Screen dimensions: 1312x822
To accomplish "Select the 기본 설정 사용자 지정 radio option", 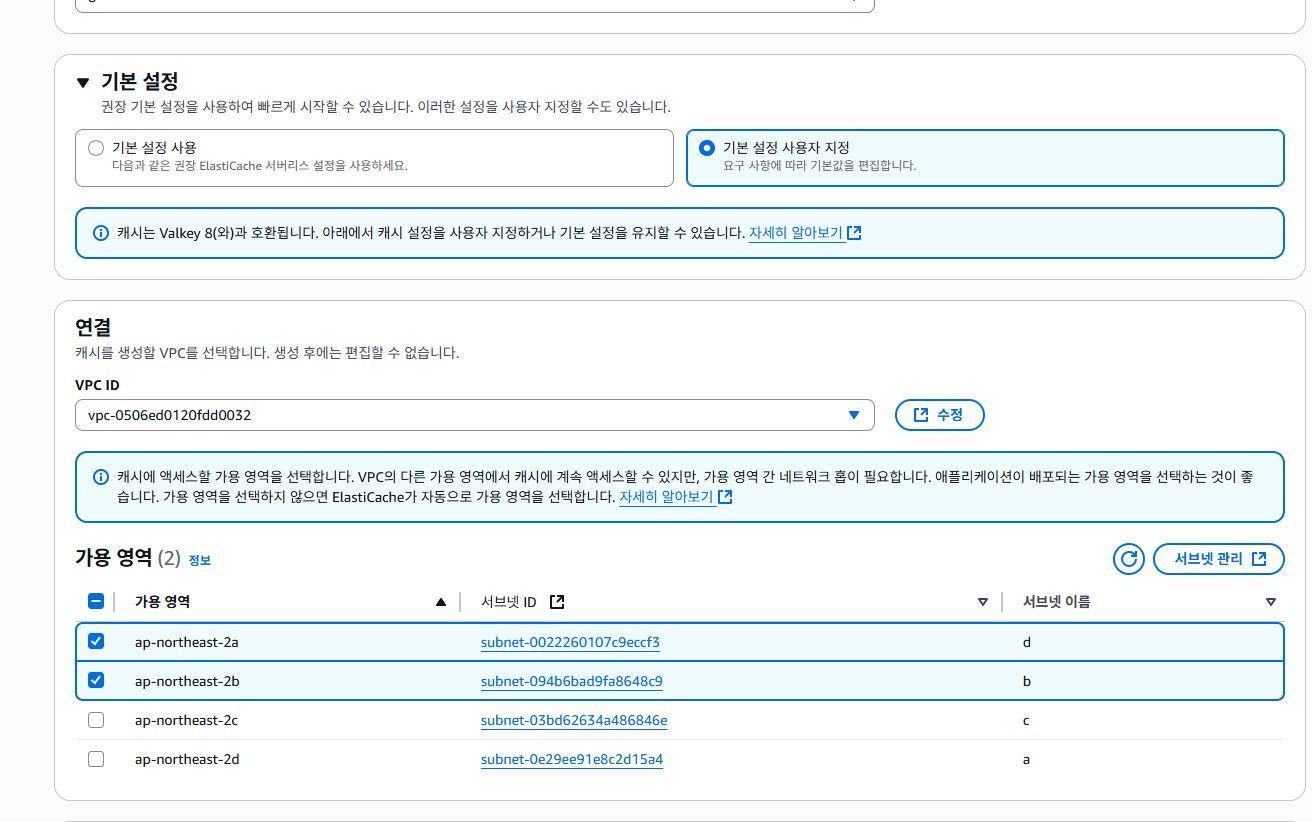I will [707, 148].
